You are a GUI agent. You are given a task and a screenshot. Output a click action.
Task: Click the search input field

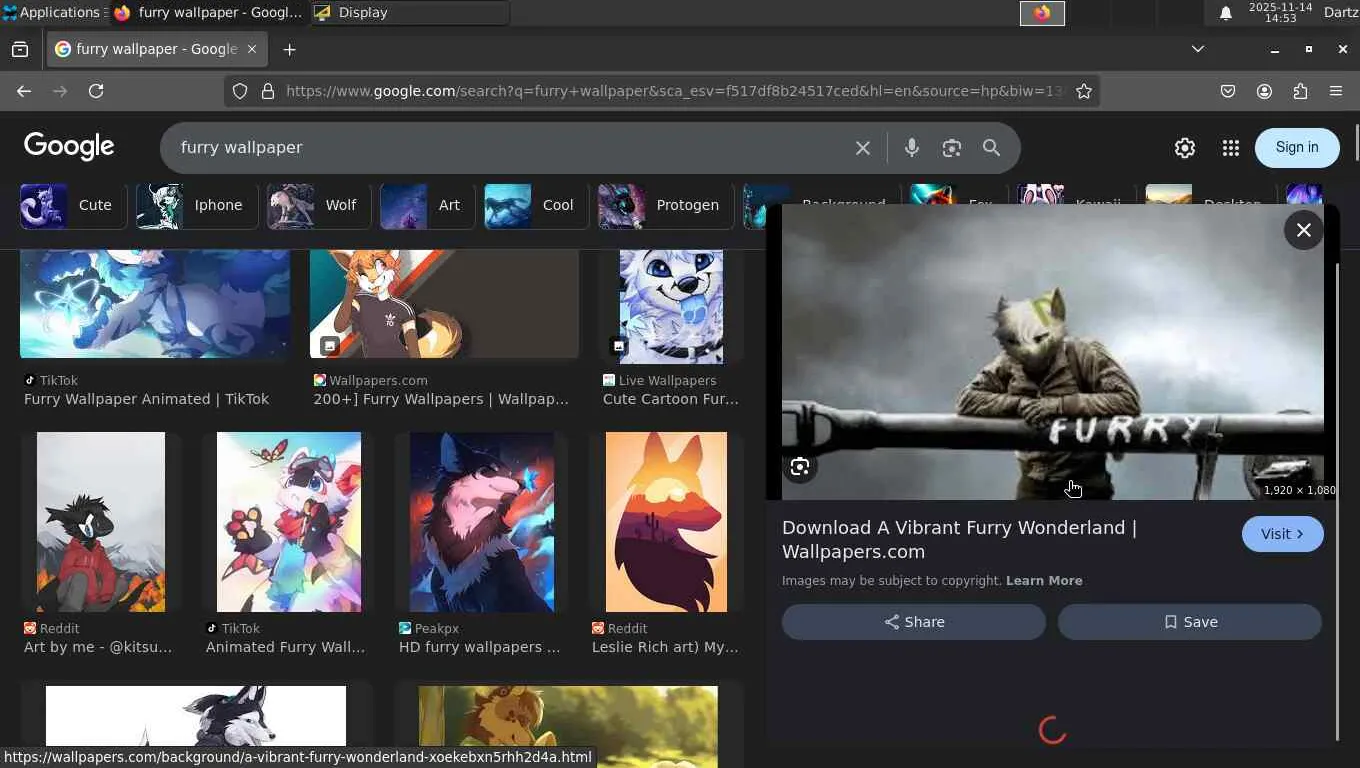510,148
